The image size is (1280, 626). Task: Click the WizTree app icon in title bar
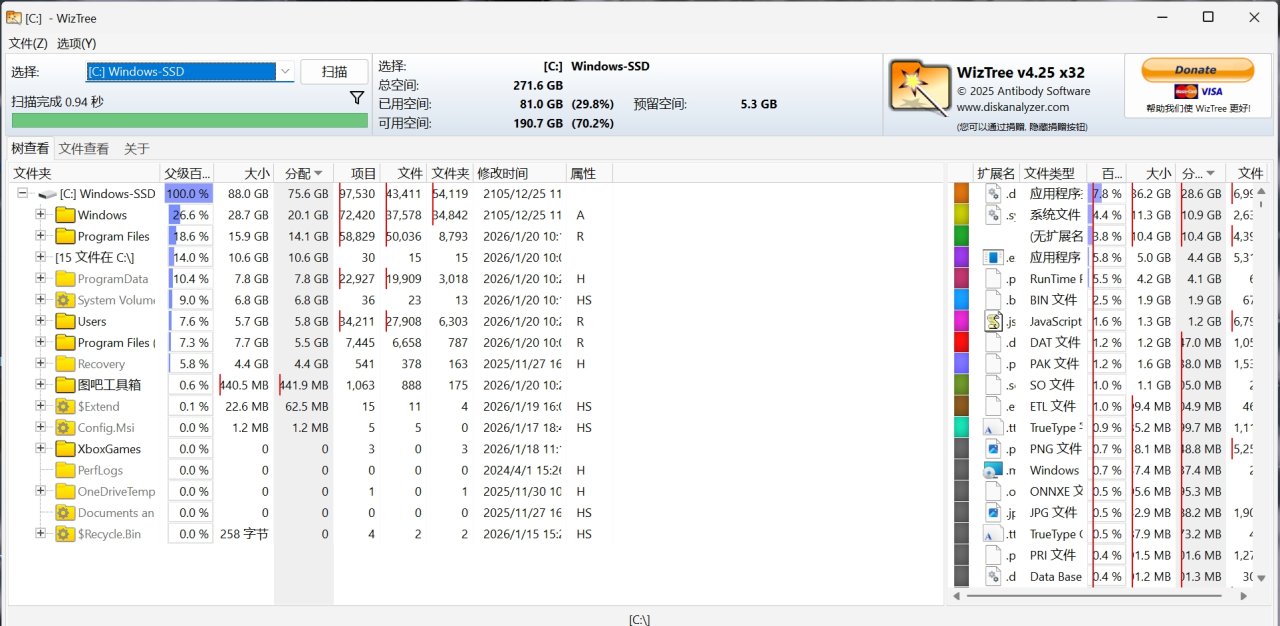click(x=14, y=17)
